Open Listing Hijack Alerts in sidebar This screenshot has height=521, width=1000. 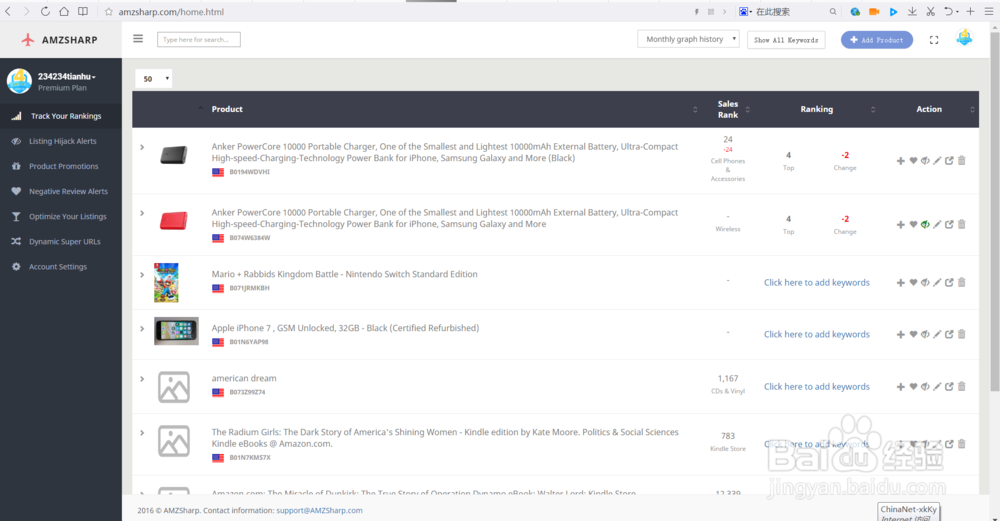point(61,141)
